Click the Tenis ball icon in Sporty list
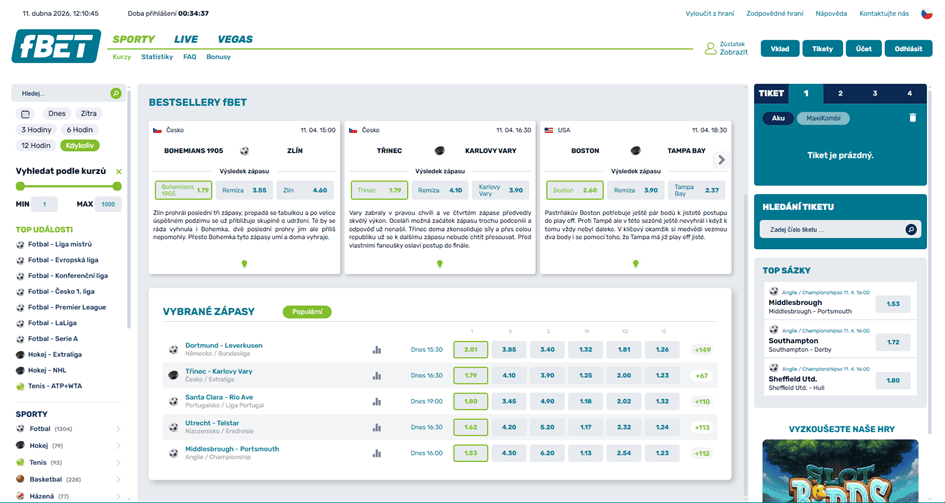Image resolution: width=945 pixels, height=503 pixels. point(20,463)
